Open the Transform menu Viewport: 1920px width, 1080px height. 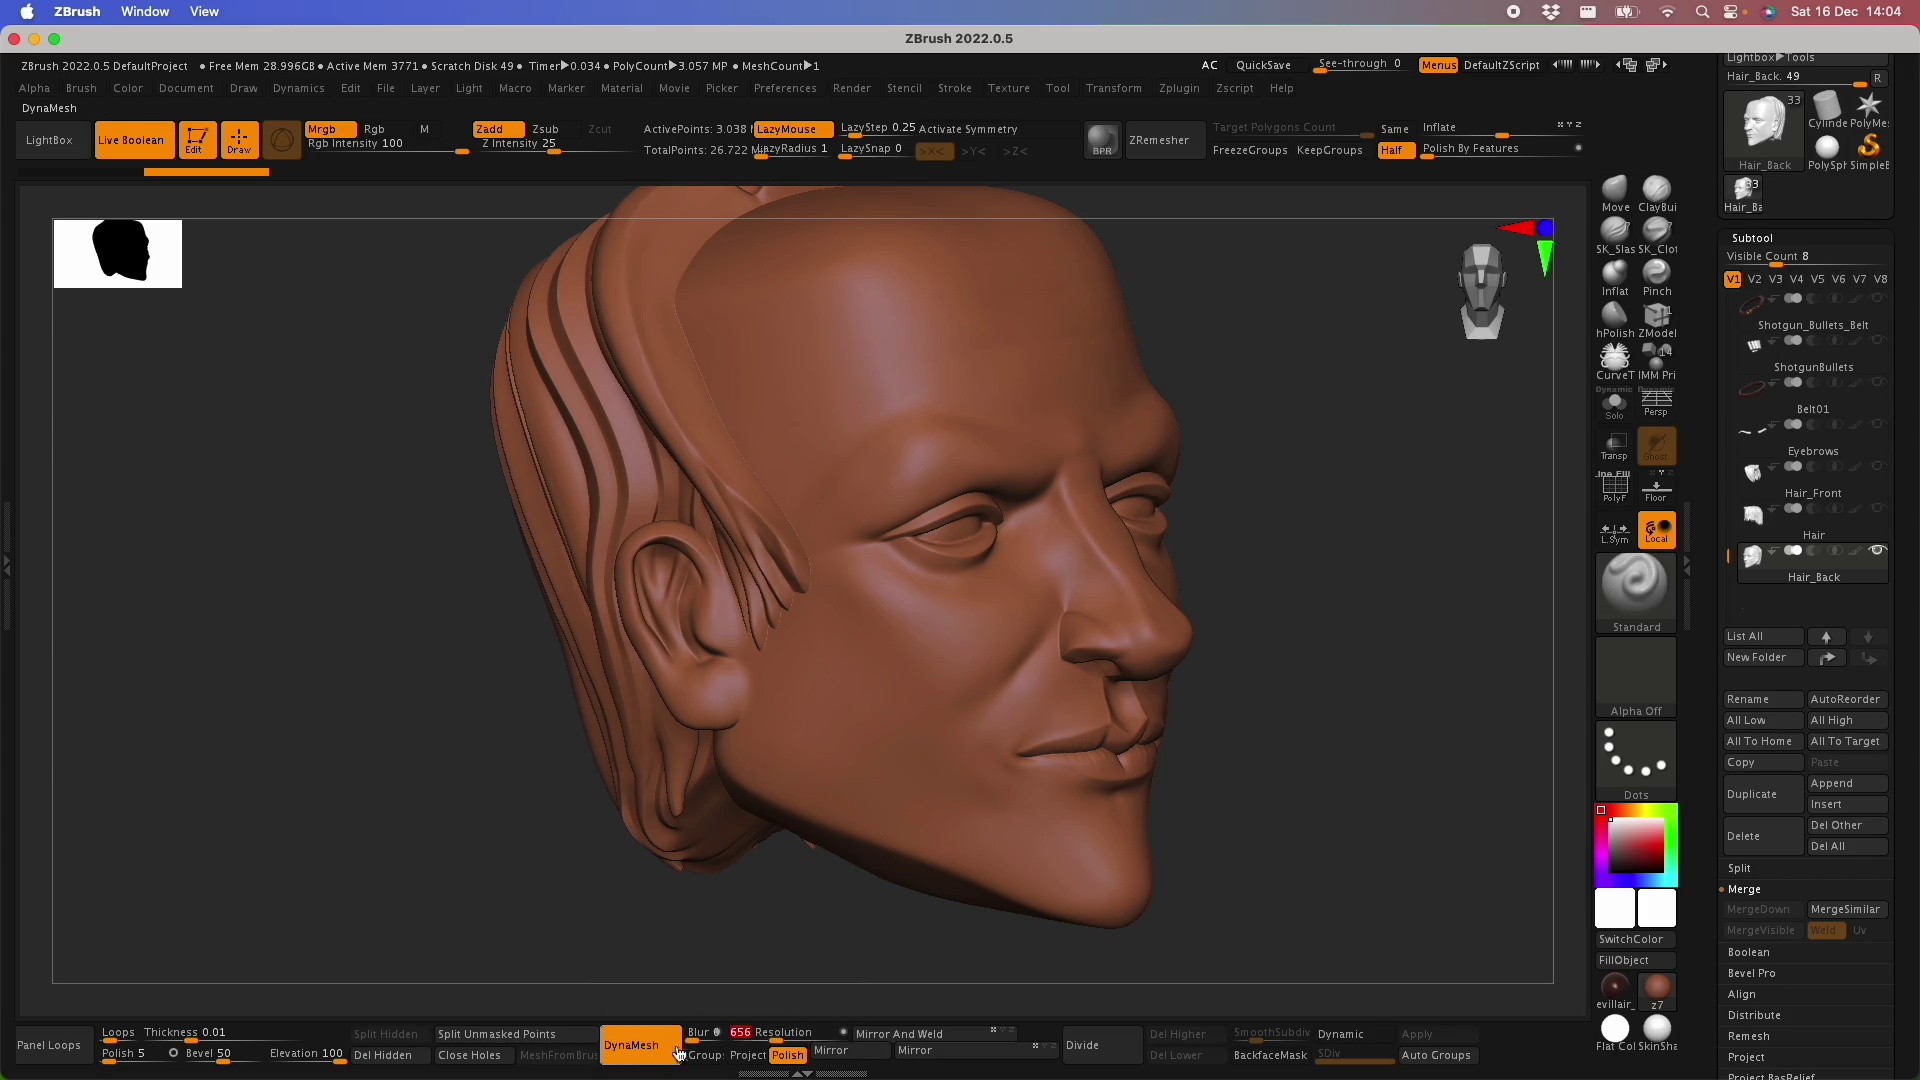pos(1113,88)
